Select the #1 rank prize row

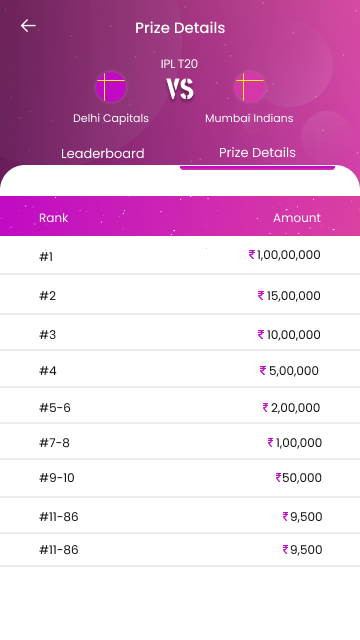point(180,255)
